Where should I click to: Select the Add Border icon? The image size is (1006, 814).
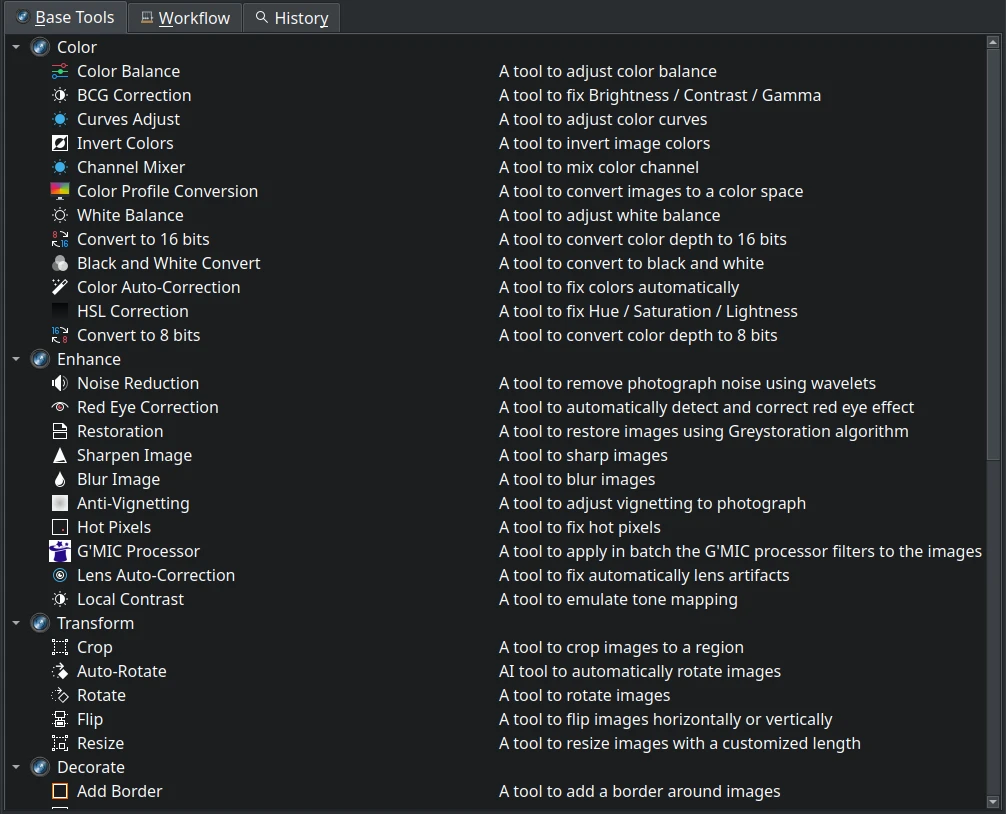[60, 791]
